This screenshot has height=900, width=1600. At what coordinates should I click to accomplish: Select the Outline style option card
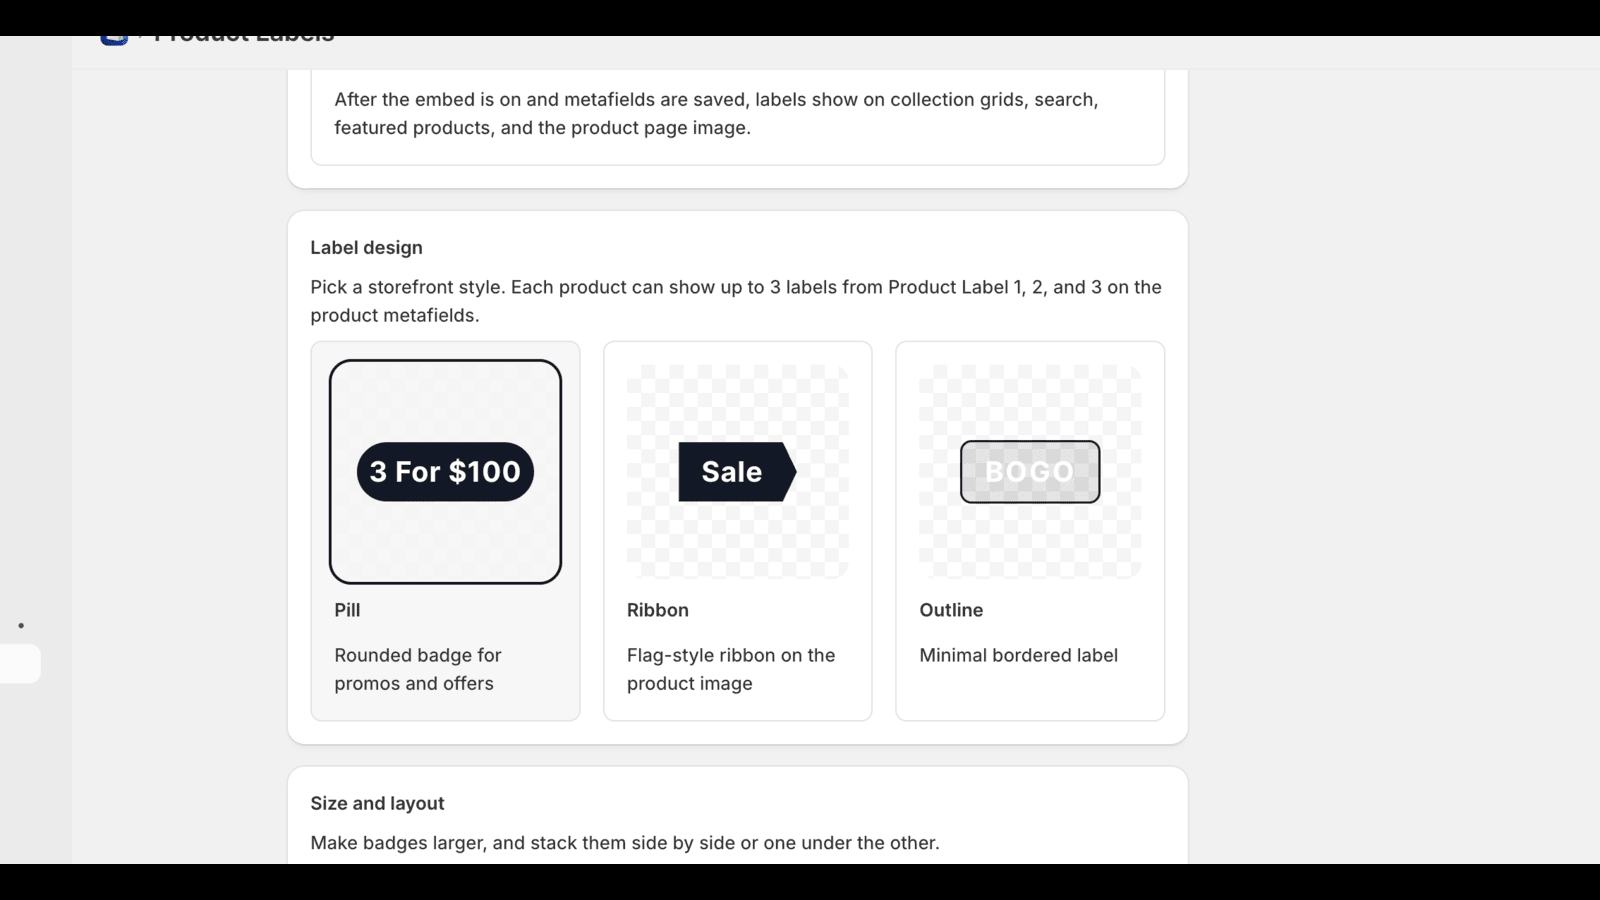(x=1030, y=531)
